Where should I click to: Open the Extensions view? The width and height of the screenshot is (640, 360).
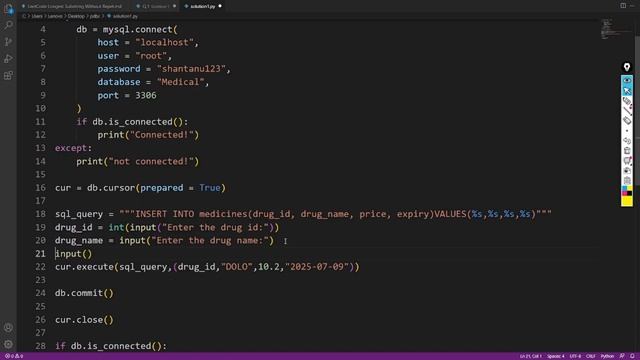tap(8, 76)
